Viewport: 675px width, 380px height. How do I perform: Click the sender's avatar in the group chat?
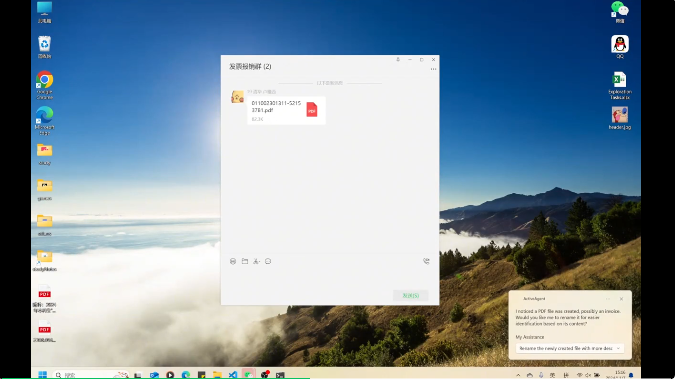coord(237,97)
